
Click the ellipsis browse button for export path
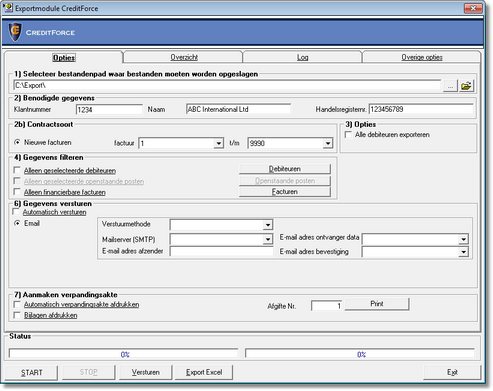(x=450, y=86)
